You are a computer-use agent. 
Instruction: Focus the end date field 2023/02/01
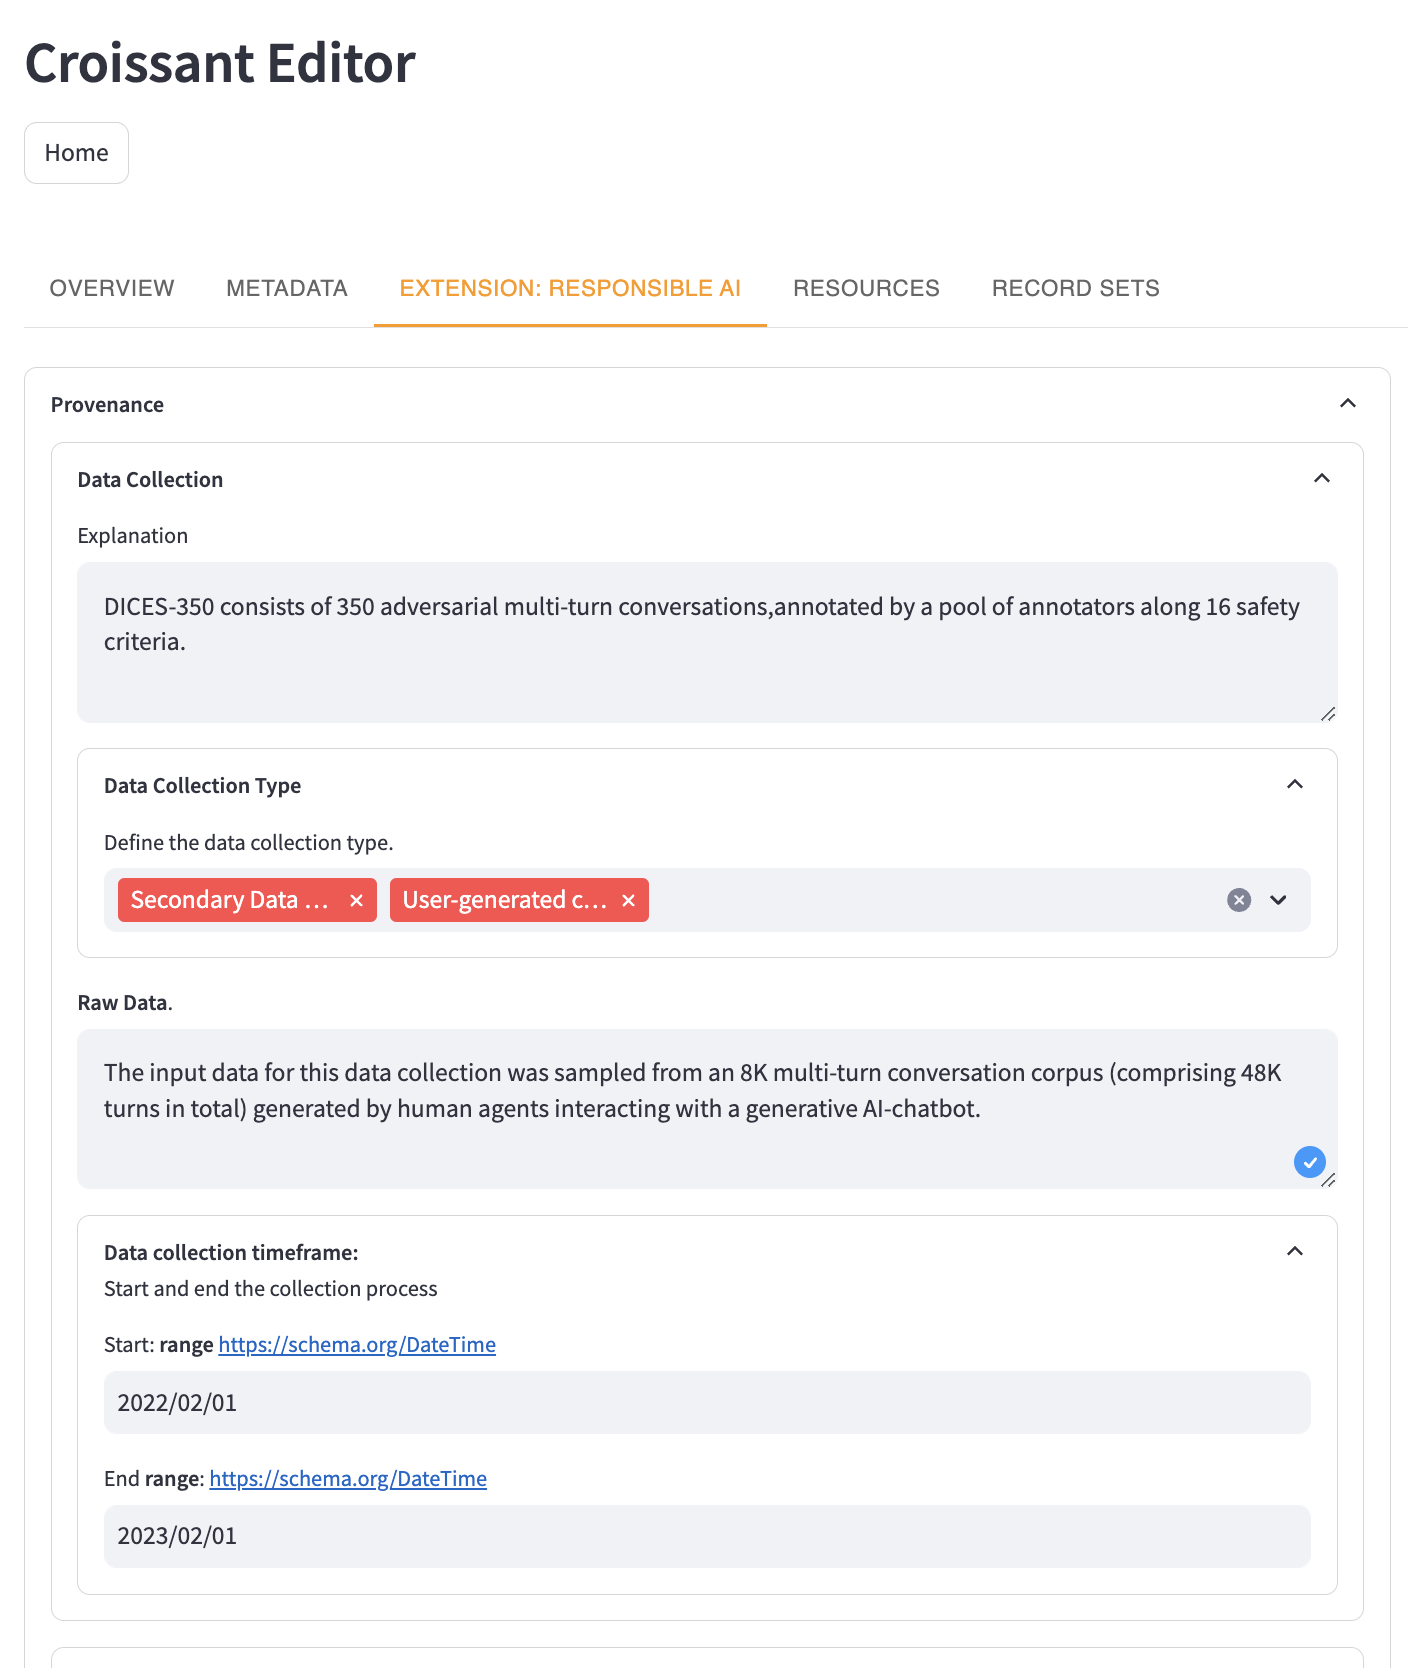tap(706, 1536)
